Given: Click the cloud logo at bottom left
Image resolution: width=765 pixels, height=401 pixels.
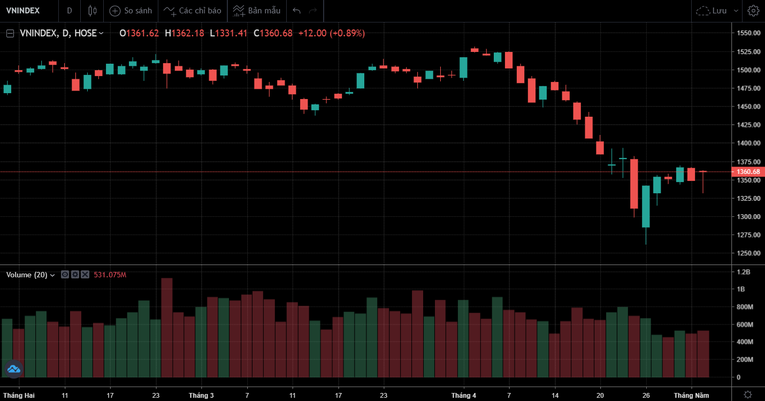Looking at the screenshot, I should click(13, 369).
